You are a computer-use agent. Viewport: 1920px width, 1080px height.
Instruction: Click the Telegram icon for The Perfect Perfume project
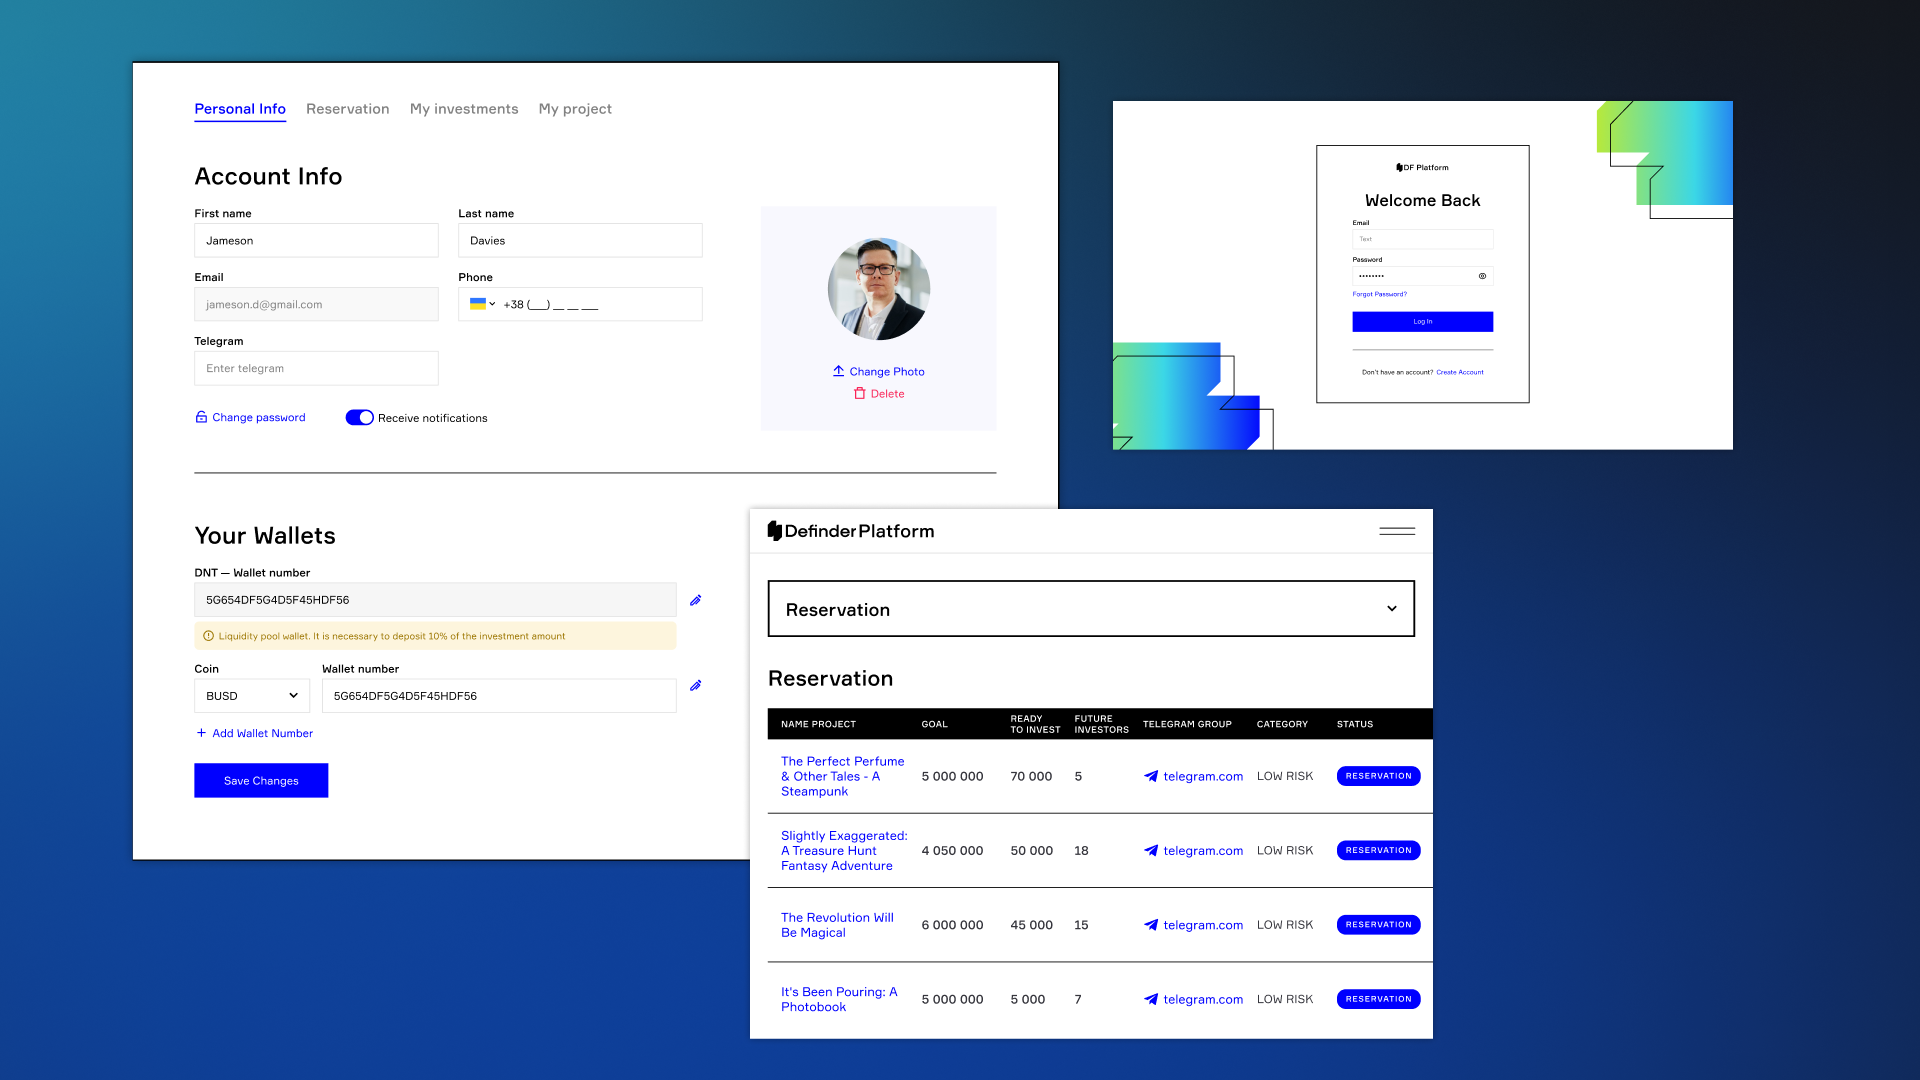pyautogui.click(x=1150, y=775)
